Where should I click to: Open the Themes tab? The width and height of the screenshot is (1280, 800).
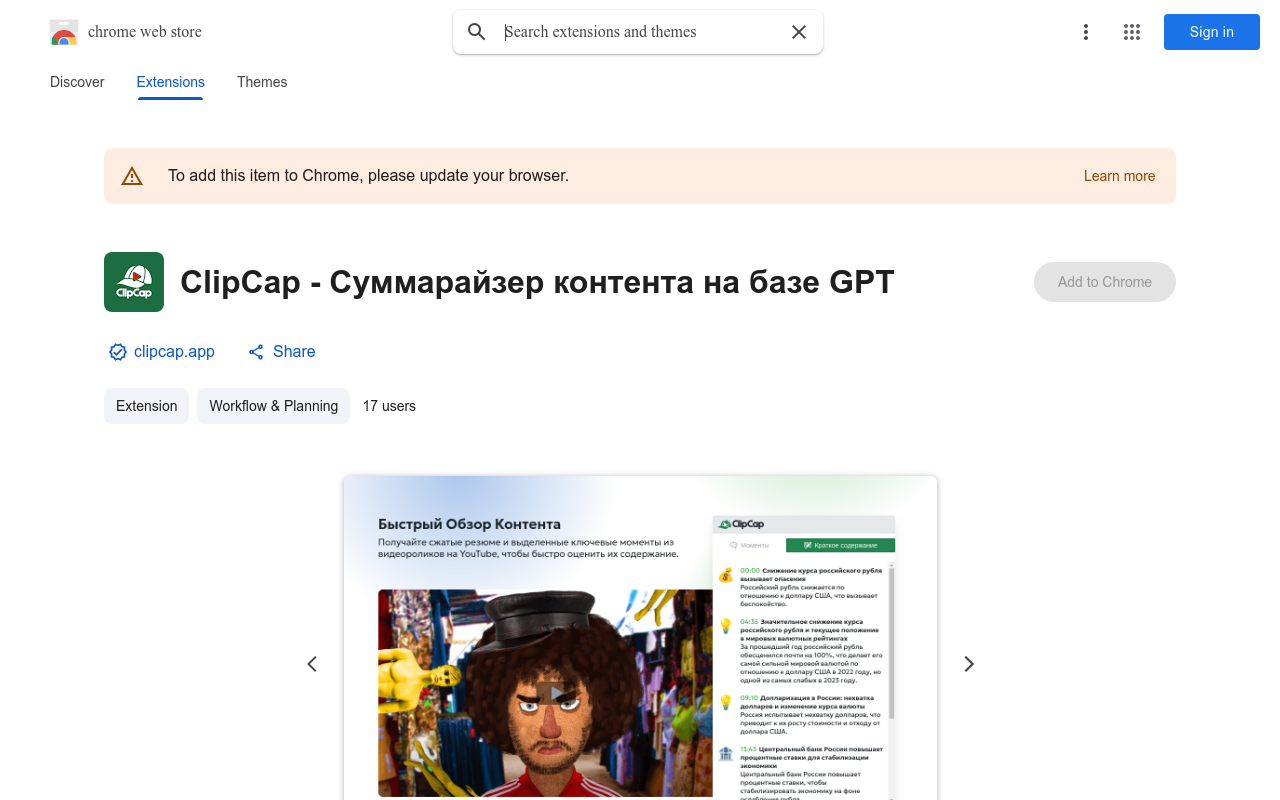point(262,82)
